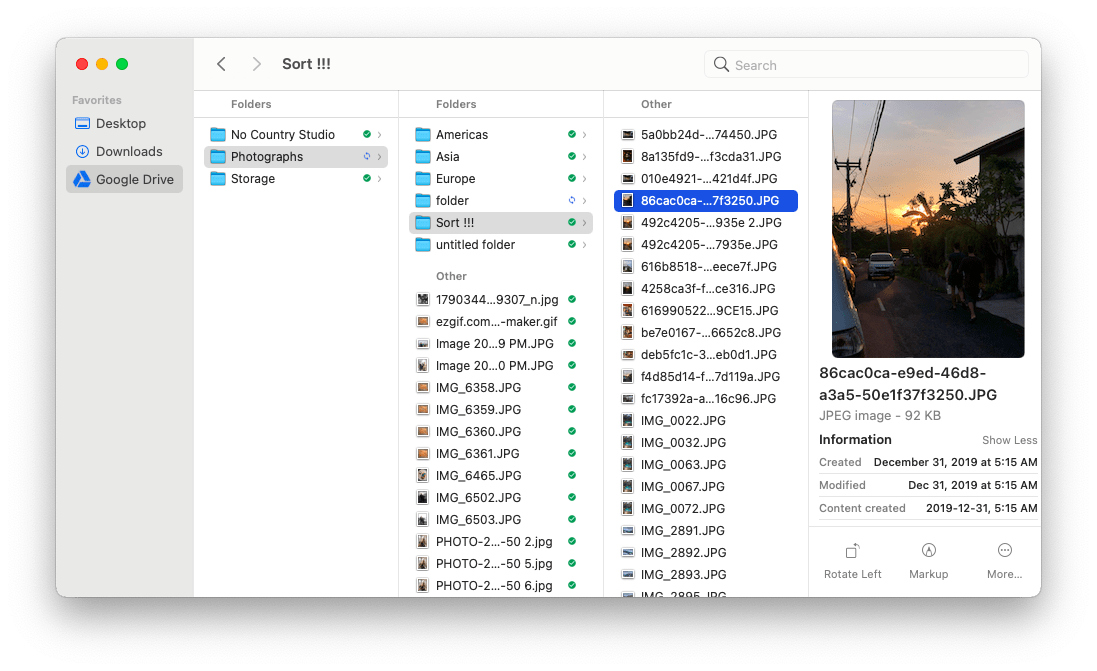Navigate back using the back arrow

pos(221,63)
